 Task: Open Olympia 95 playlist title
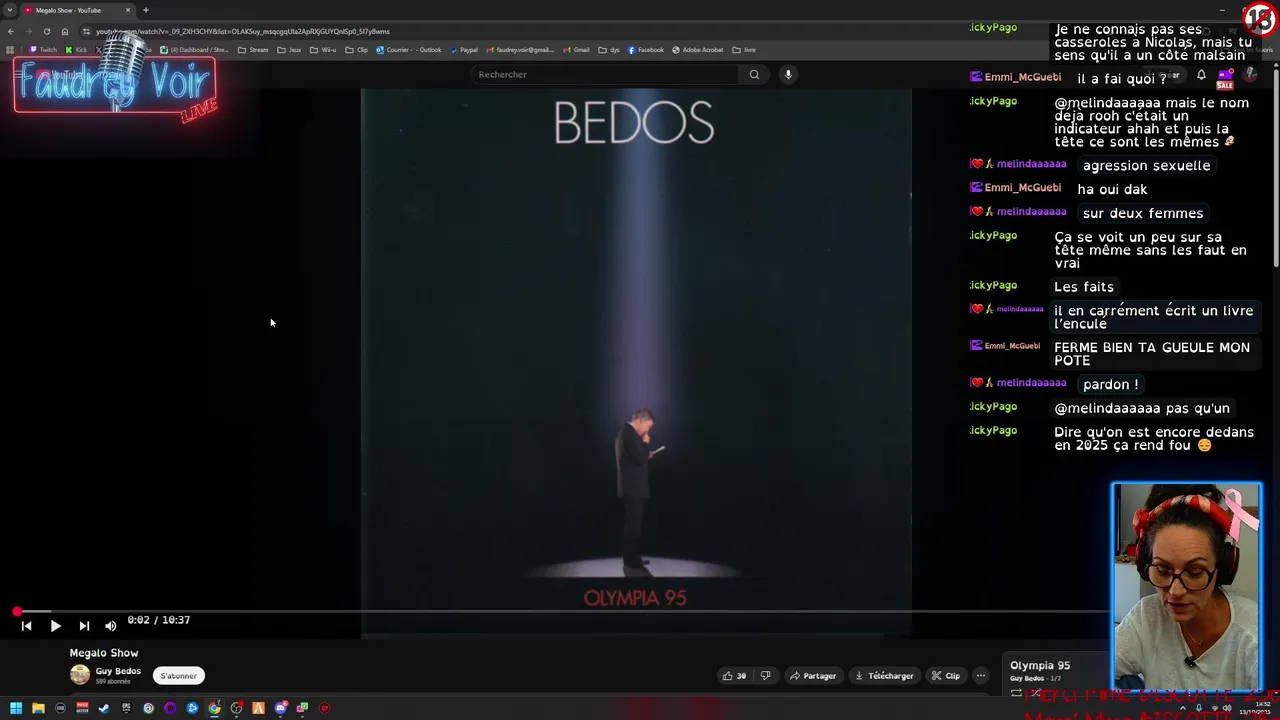point(1040,665)
